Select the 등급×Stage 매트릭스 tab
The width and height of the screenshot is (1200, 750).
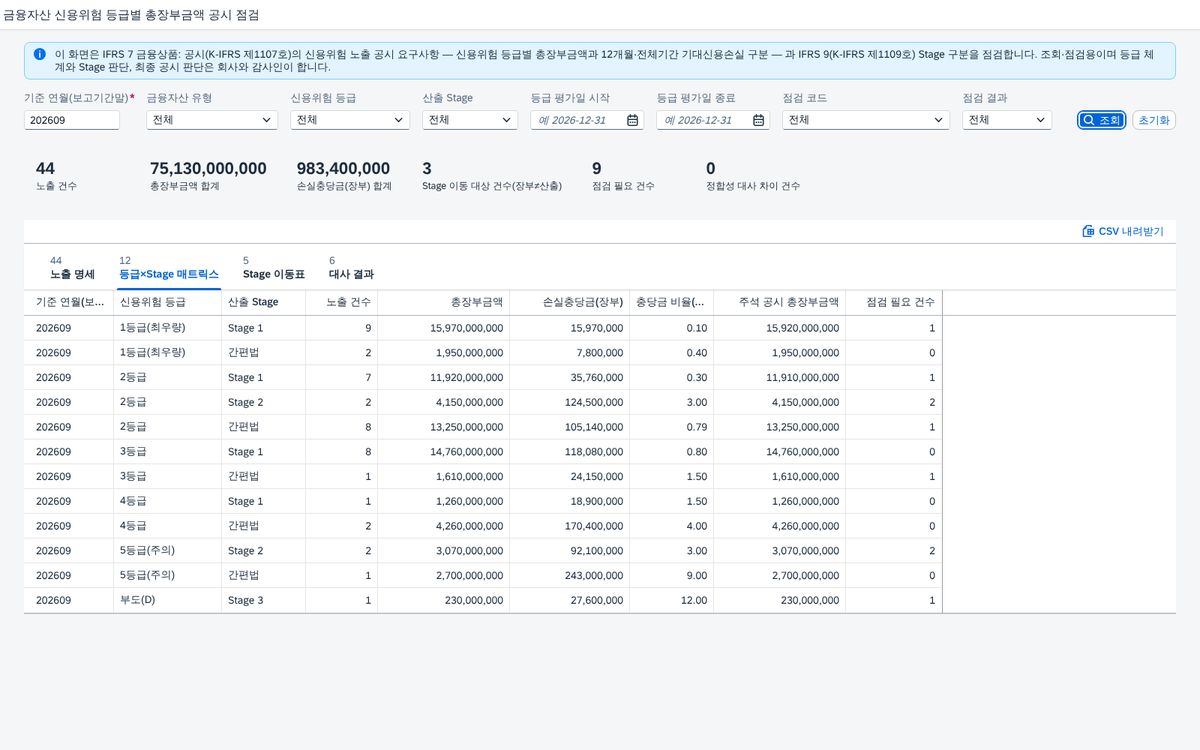coord(168,267)
